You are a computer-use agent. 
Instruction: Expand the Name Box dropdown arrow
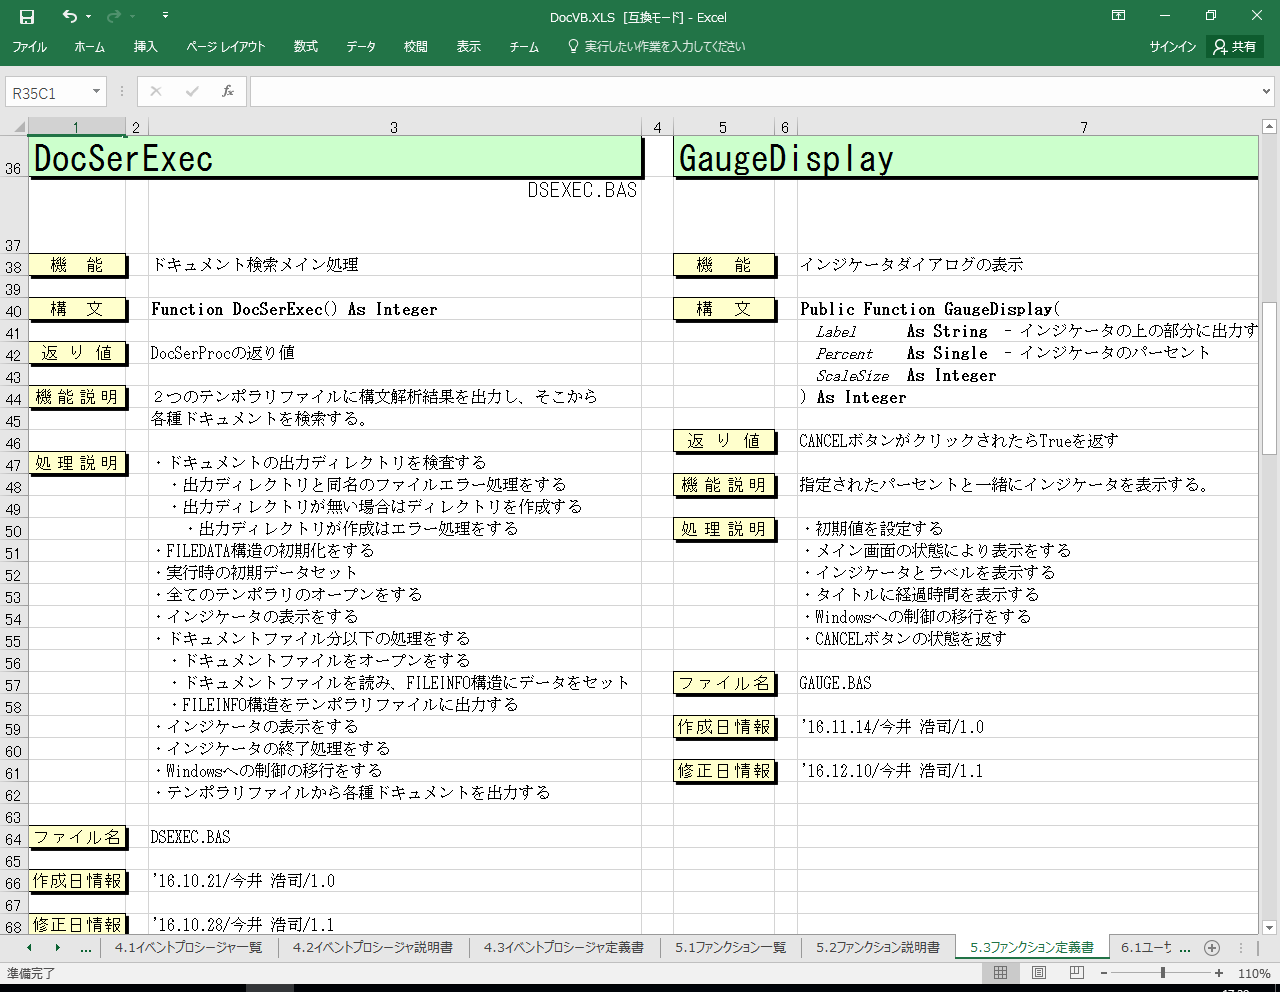tap(97, 92)
